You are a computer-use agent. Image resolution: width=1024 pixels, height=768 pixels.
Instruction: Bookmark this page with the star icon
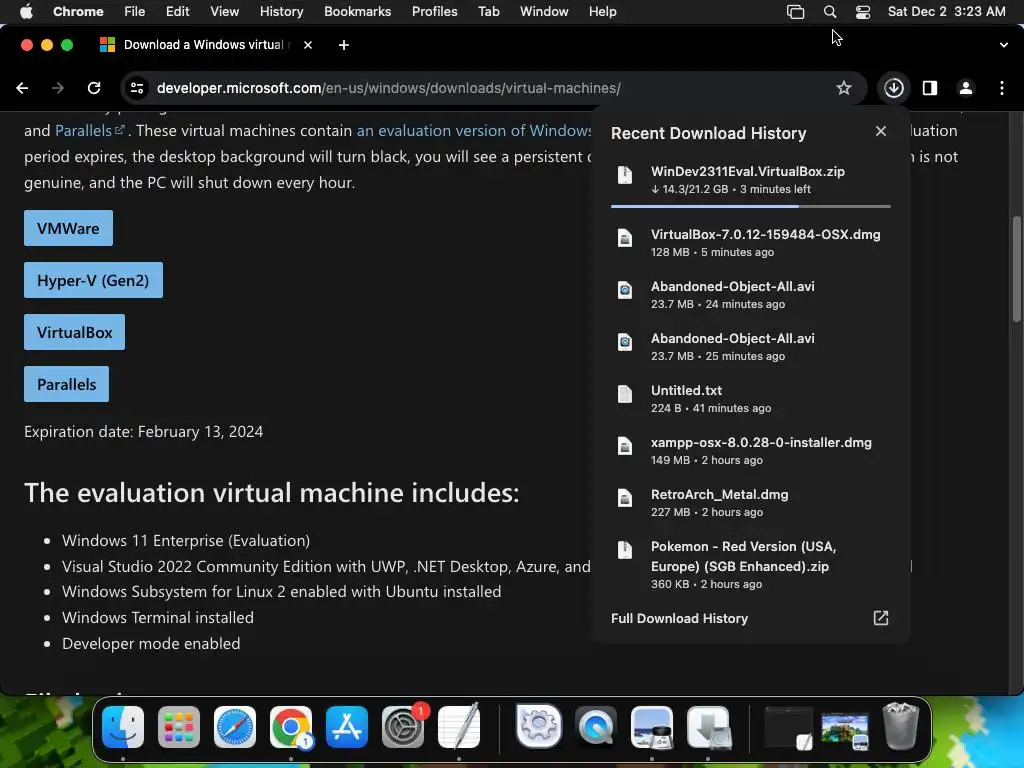point(844,88)
